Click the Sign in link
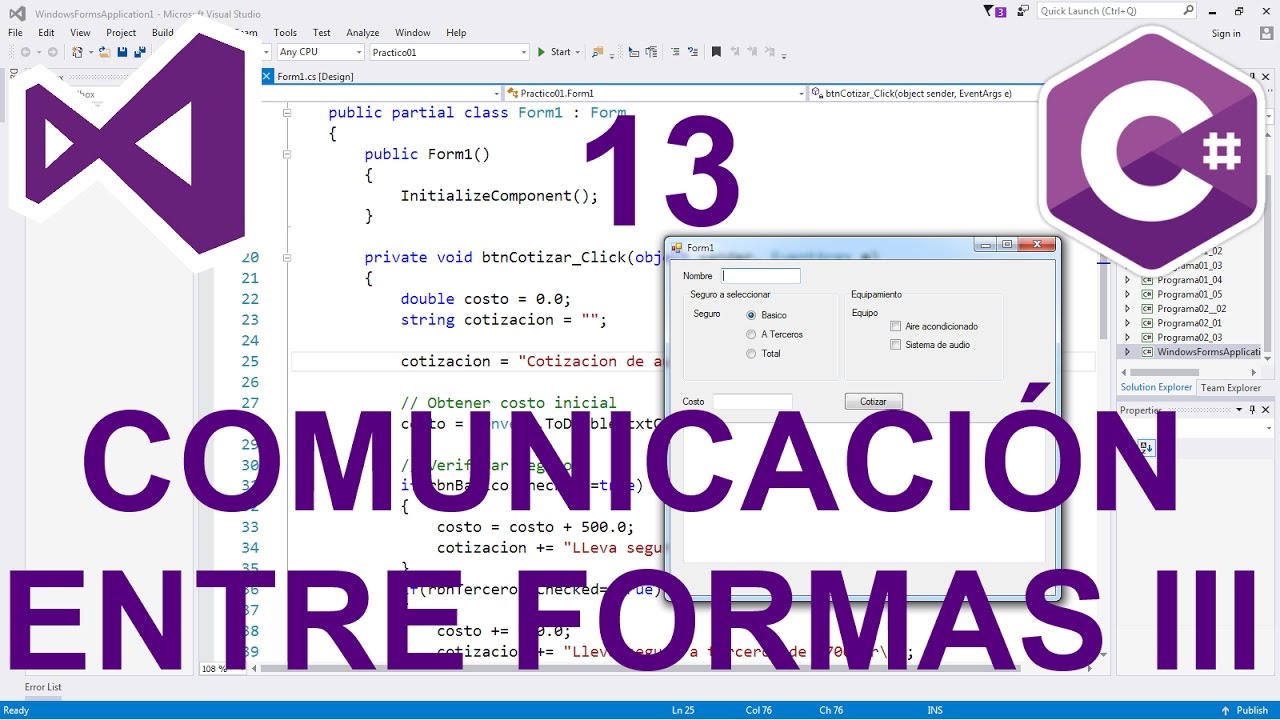The image size is (1280, 720). click(1226, 33)
